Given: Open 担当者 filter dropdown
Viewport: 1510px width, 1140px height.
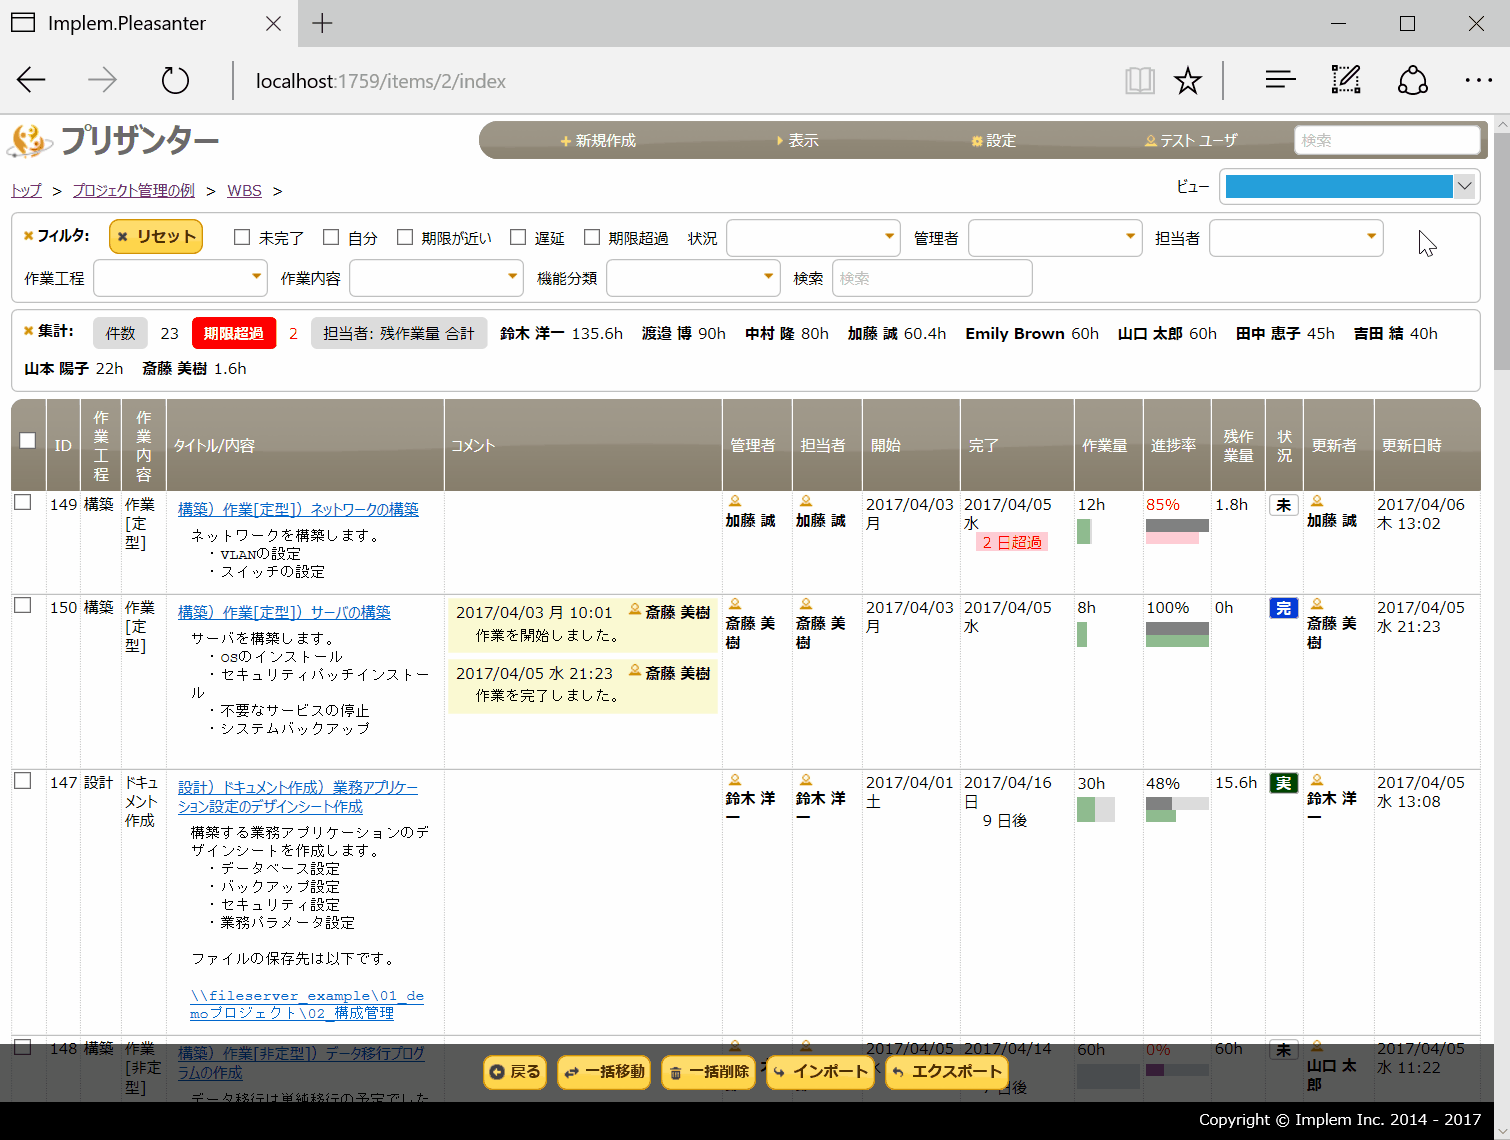Looking at the screenshot, I should coord(1296,238).
